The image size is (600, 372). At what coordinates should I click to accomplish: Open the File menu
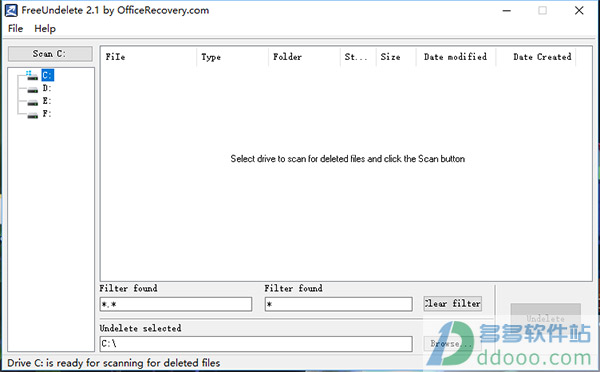click(15, 29)
